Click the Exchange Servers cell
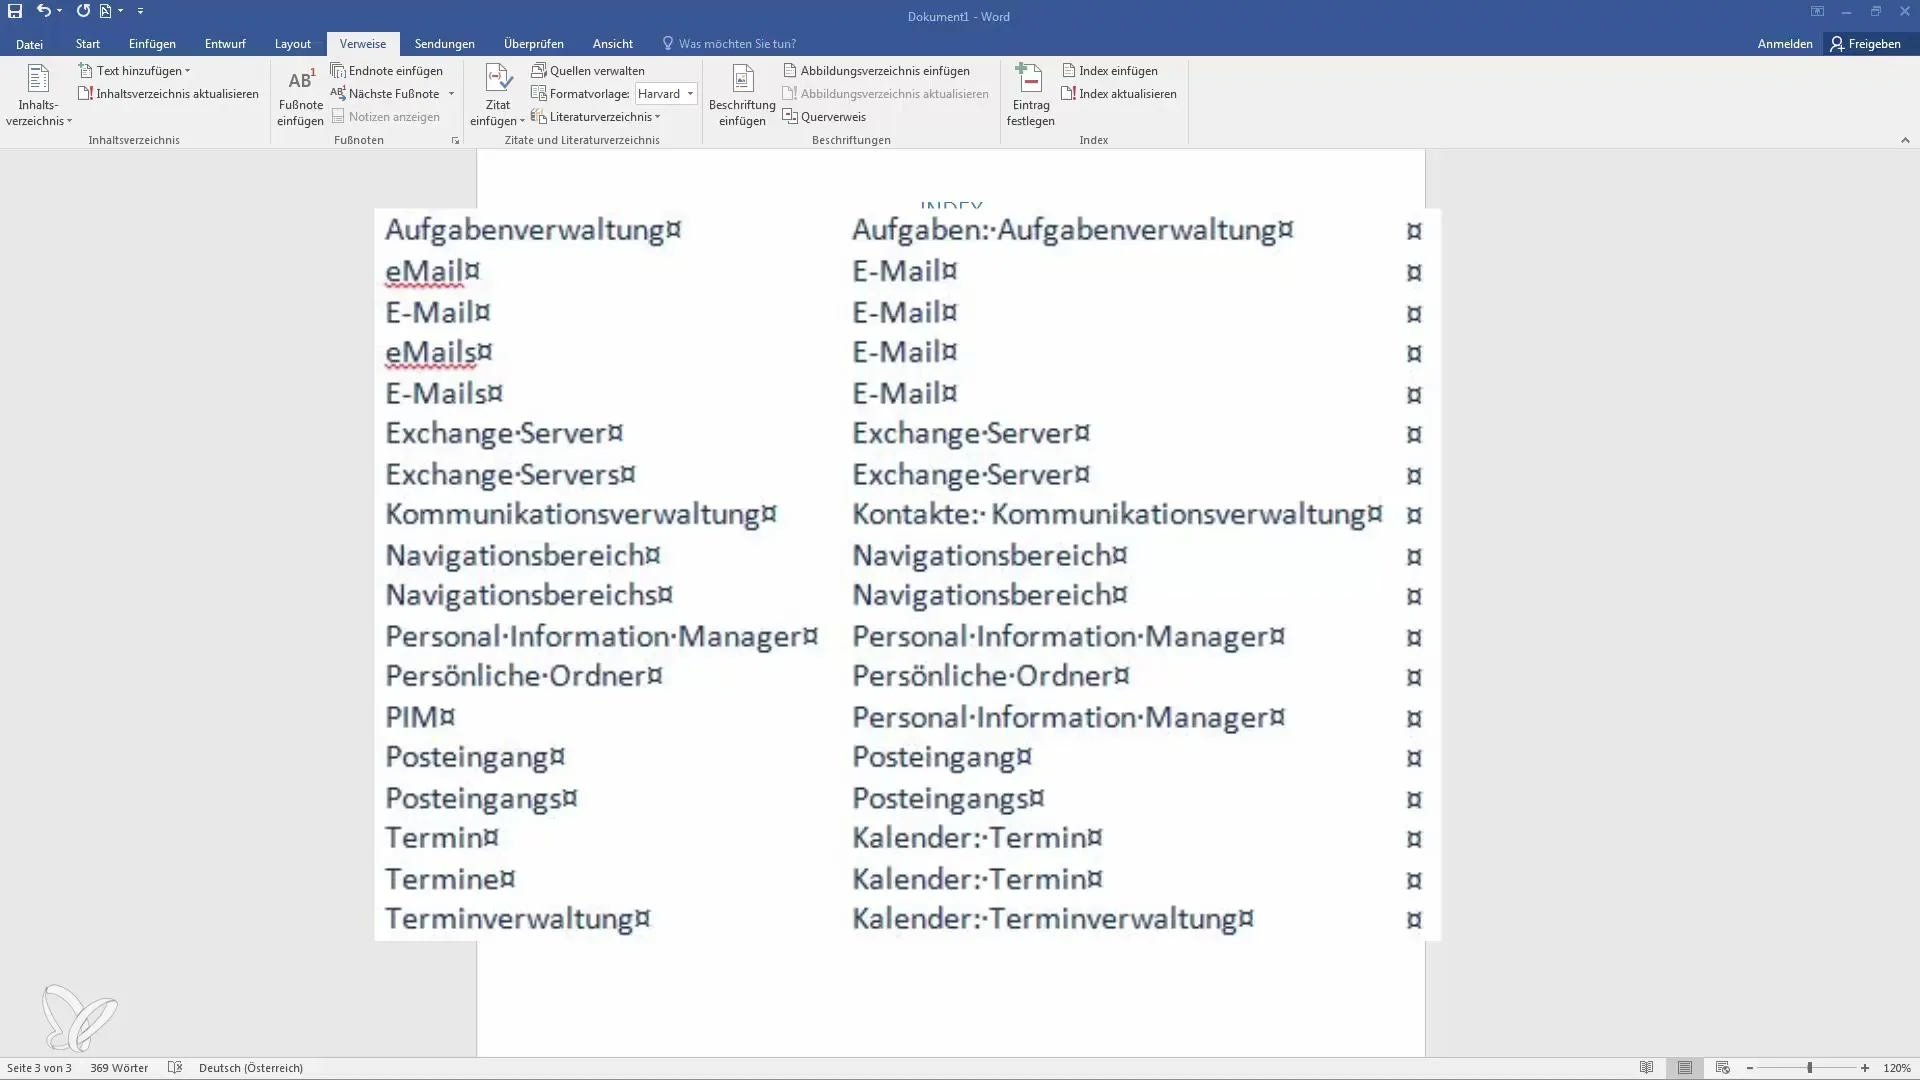The height and width of the screenshot is (1080, 1920). (x=510, y=474)
